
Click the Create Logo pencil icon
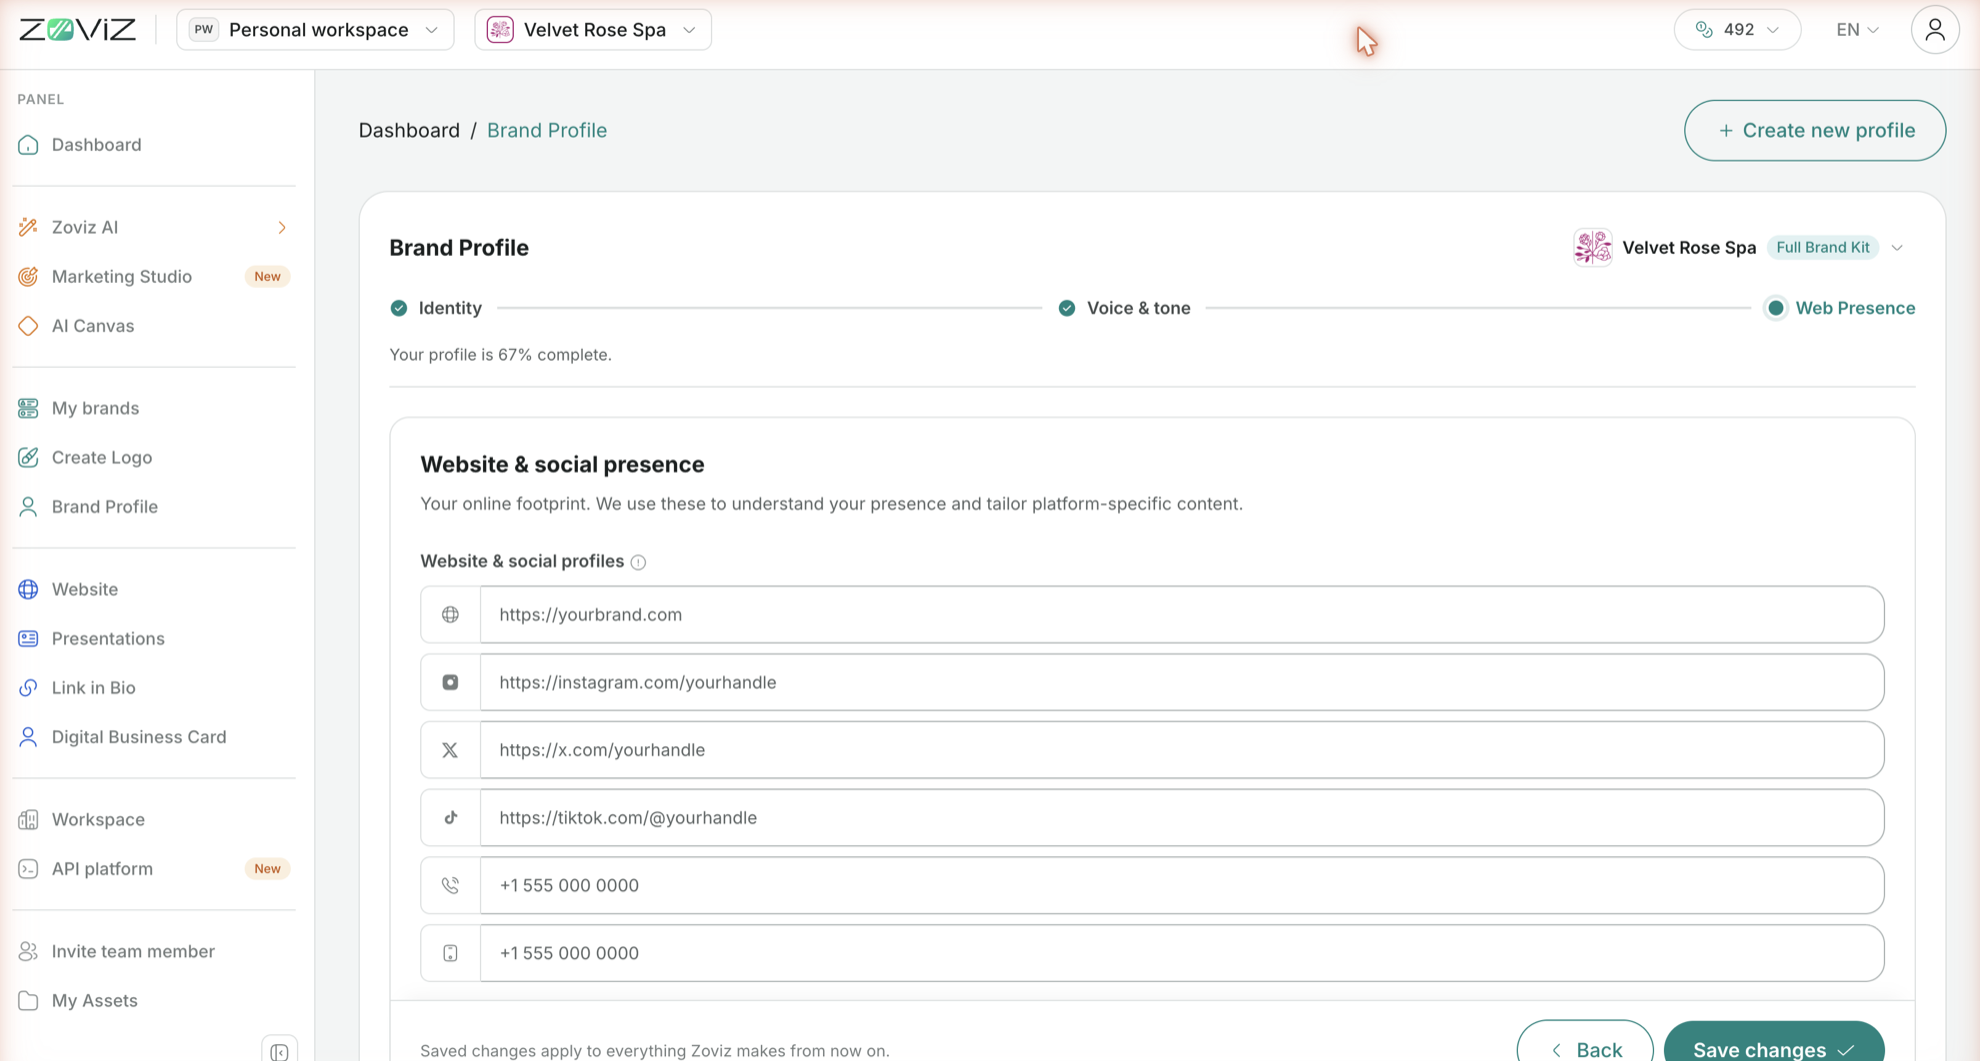[28, 457]
